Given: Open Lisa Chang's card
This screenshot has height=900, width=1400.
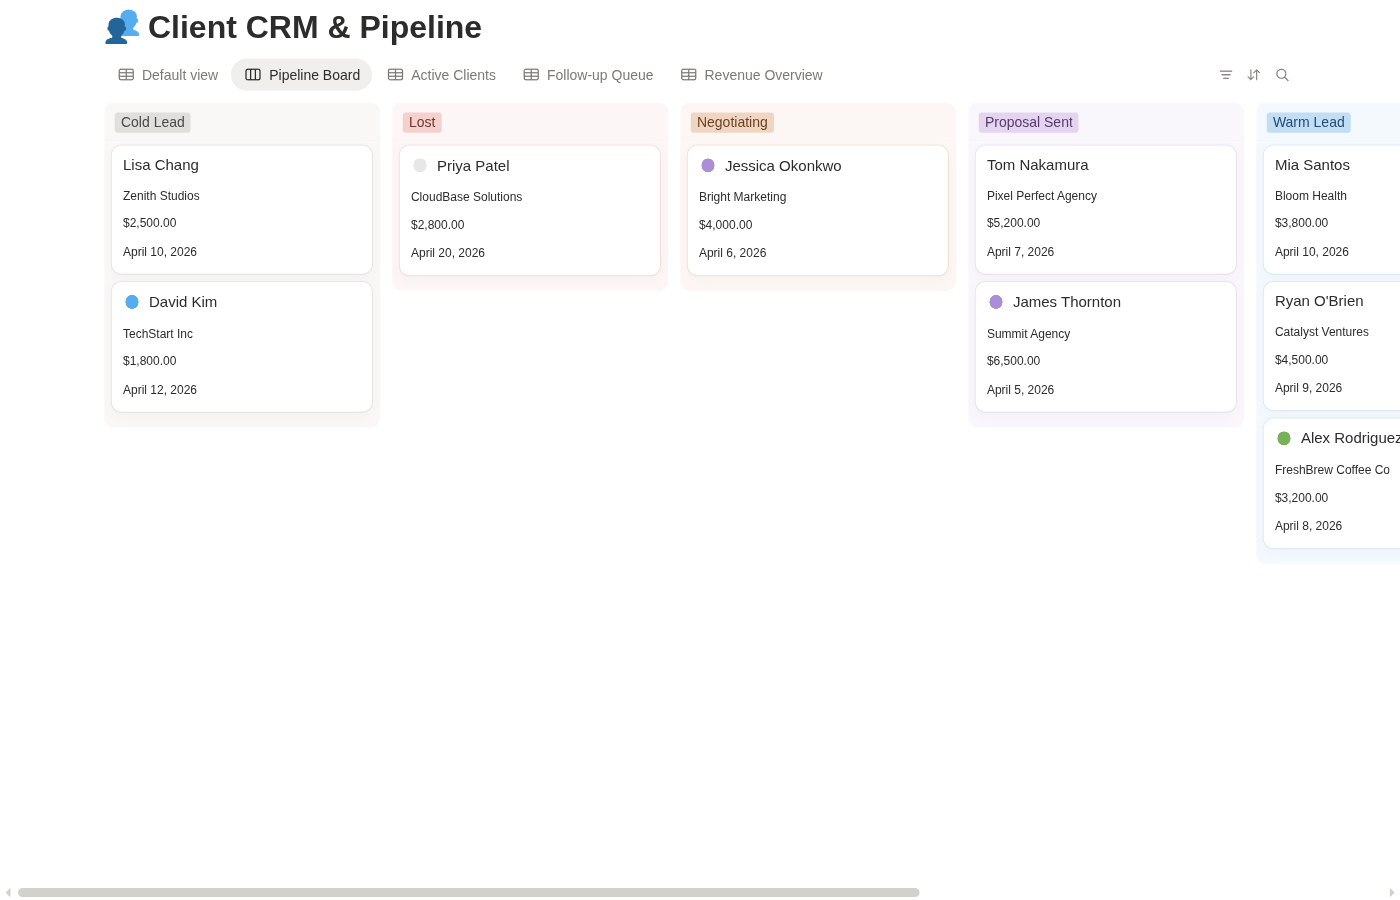Looking at the screenshot, I should pyautogui.click(x=242, y=209).
